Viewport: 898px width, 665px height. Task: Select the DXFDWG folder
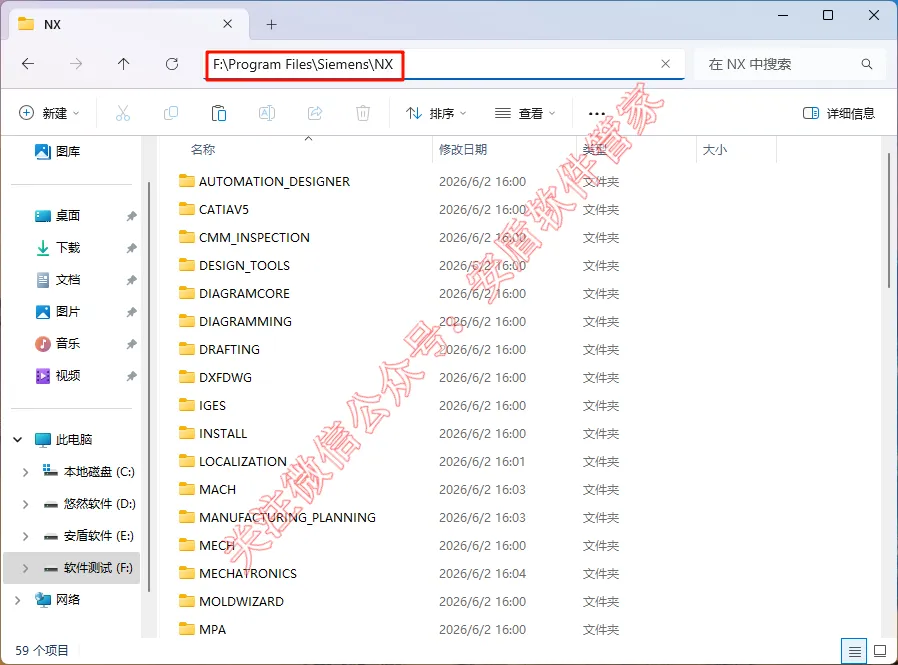pyautogui.click(x=215, y=377)
